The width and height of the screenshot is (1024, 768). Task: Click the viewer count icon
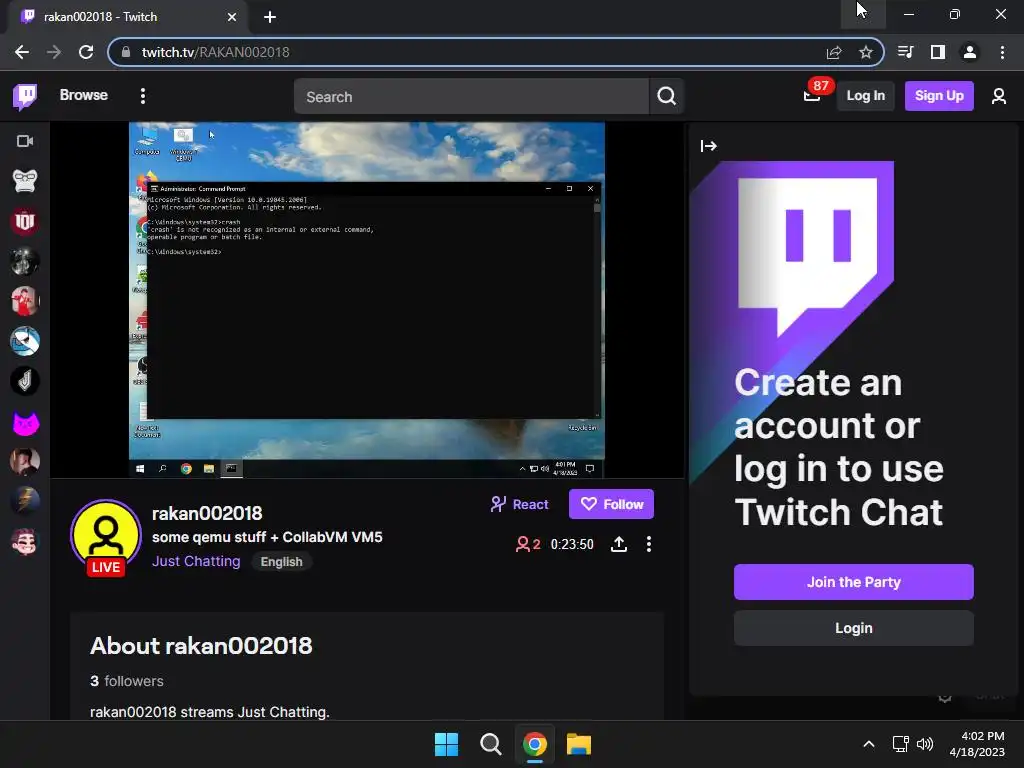(x=522, y=544)
